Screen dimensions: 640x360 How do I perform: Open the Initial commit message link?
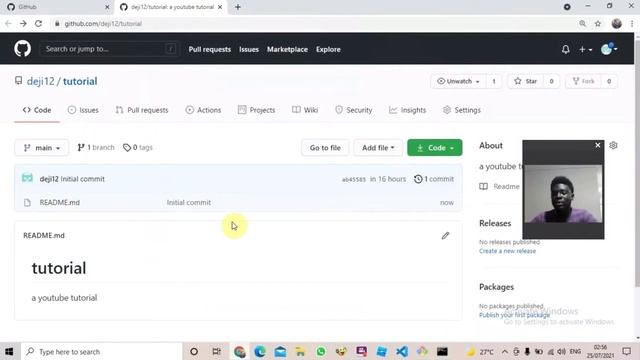coord(83,179)
